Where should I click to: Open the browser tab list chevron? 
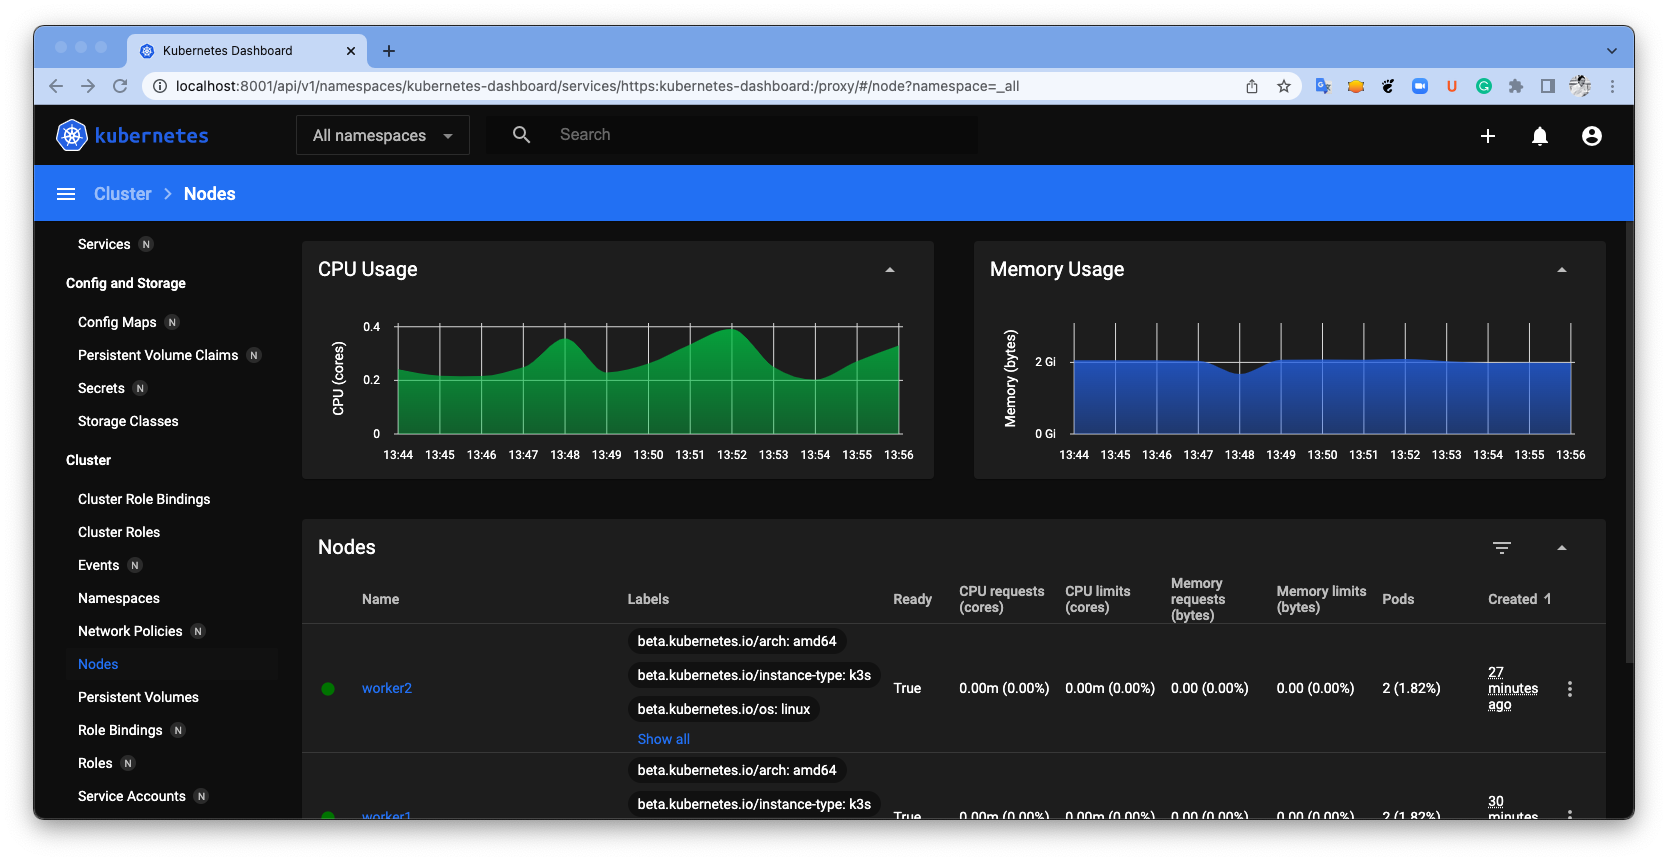point(1612,51)
